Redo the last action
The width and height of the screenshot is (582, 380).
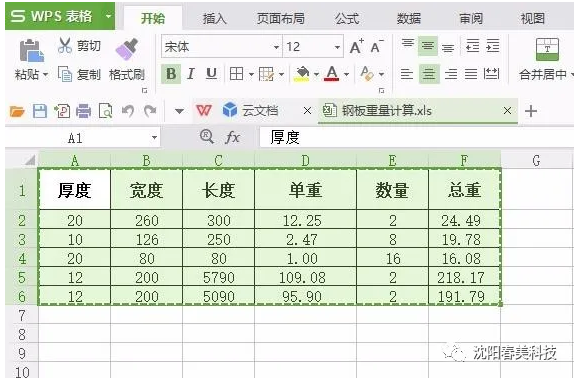pyautogui.click(x=150, y=111)
